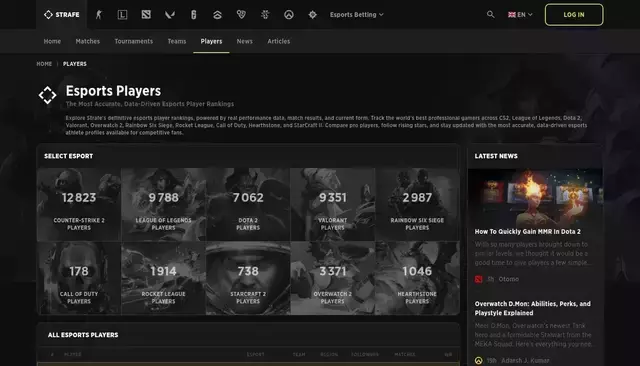Select League of Legends Players card
The width and height of the screenshot is (640, 366).
164,204
